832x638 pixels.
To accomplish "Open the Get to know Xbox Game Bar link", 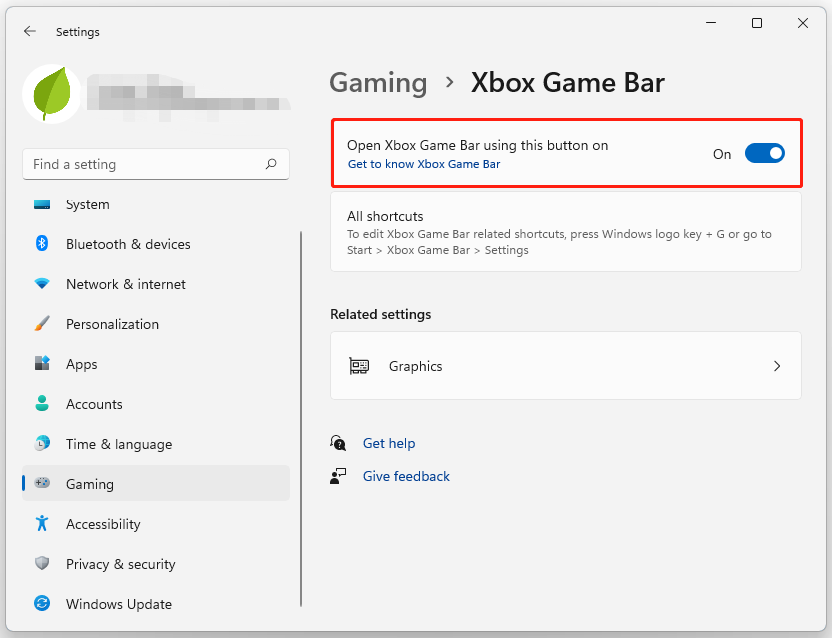I will coord(424,164).
